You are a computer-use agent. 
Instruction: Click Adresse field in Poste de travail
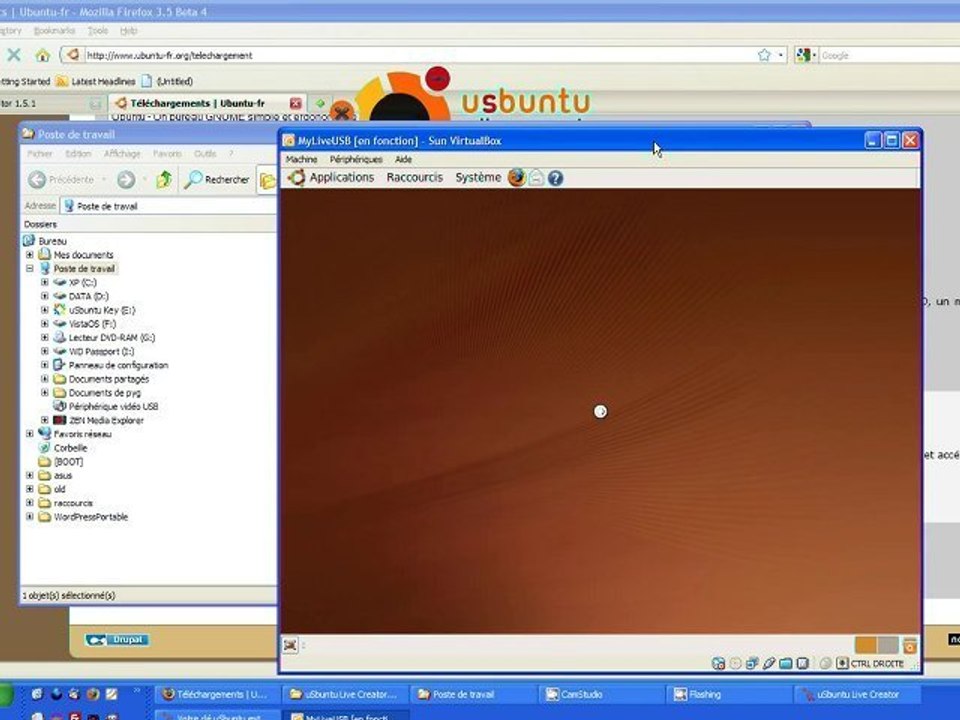point(168,206)
